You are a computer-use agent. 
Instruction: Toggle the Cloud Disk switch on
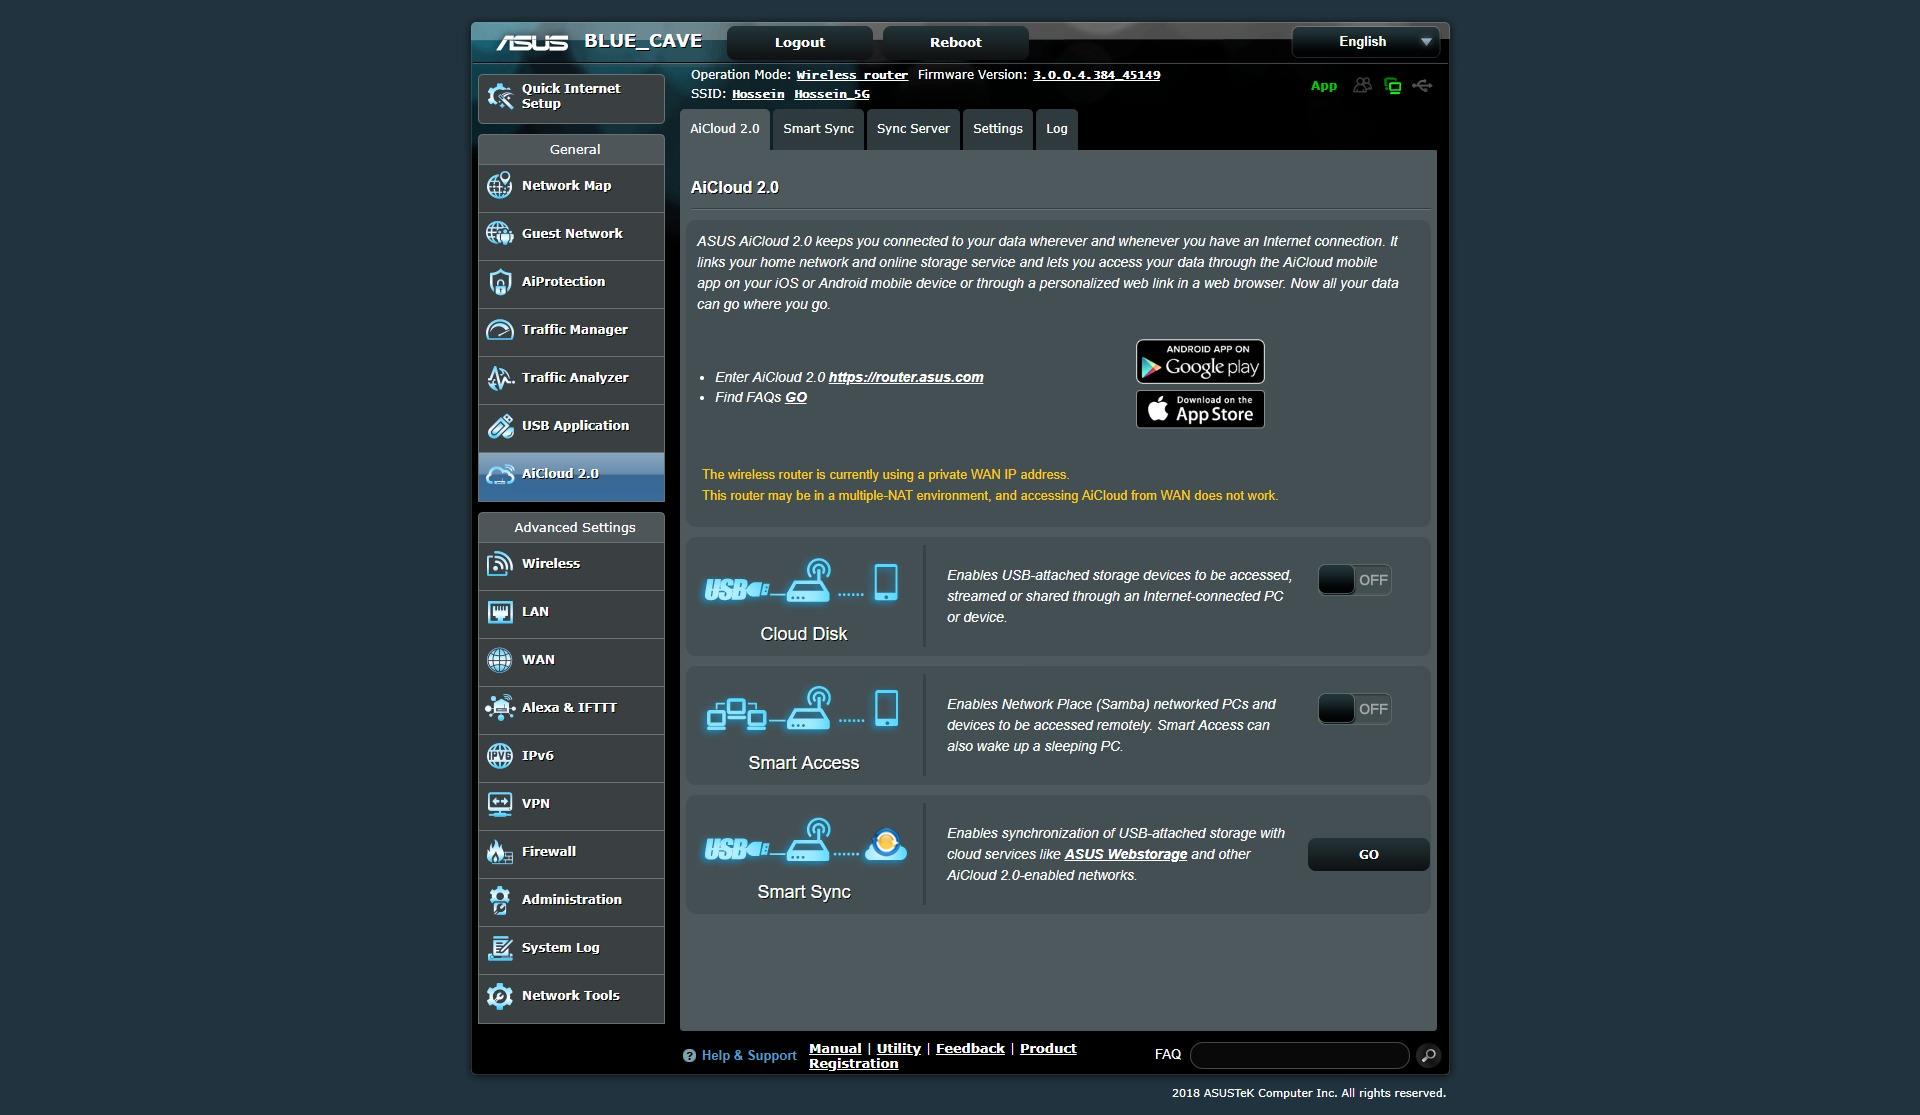click(x=1354, y=580)
